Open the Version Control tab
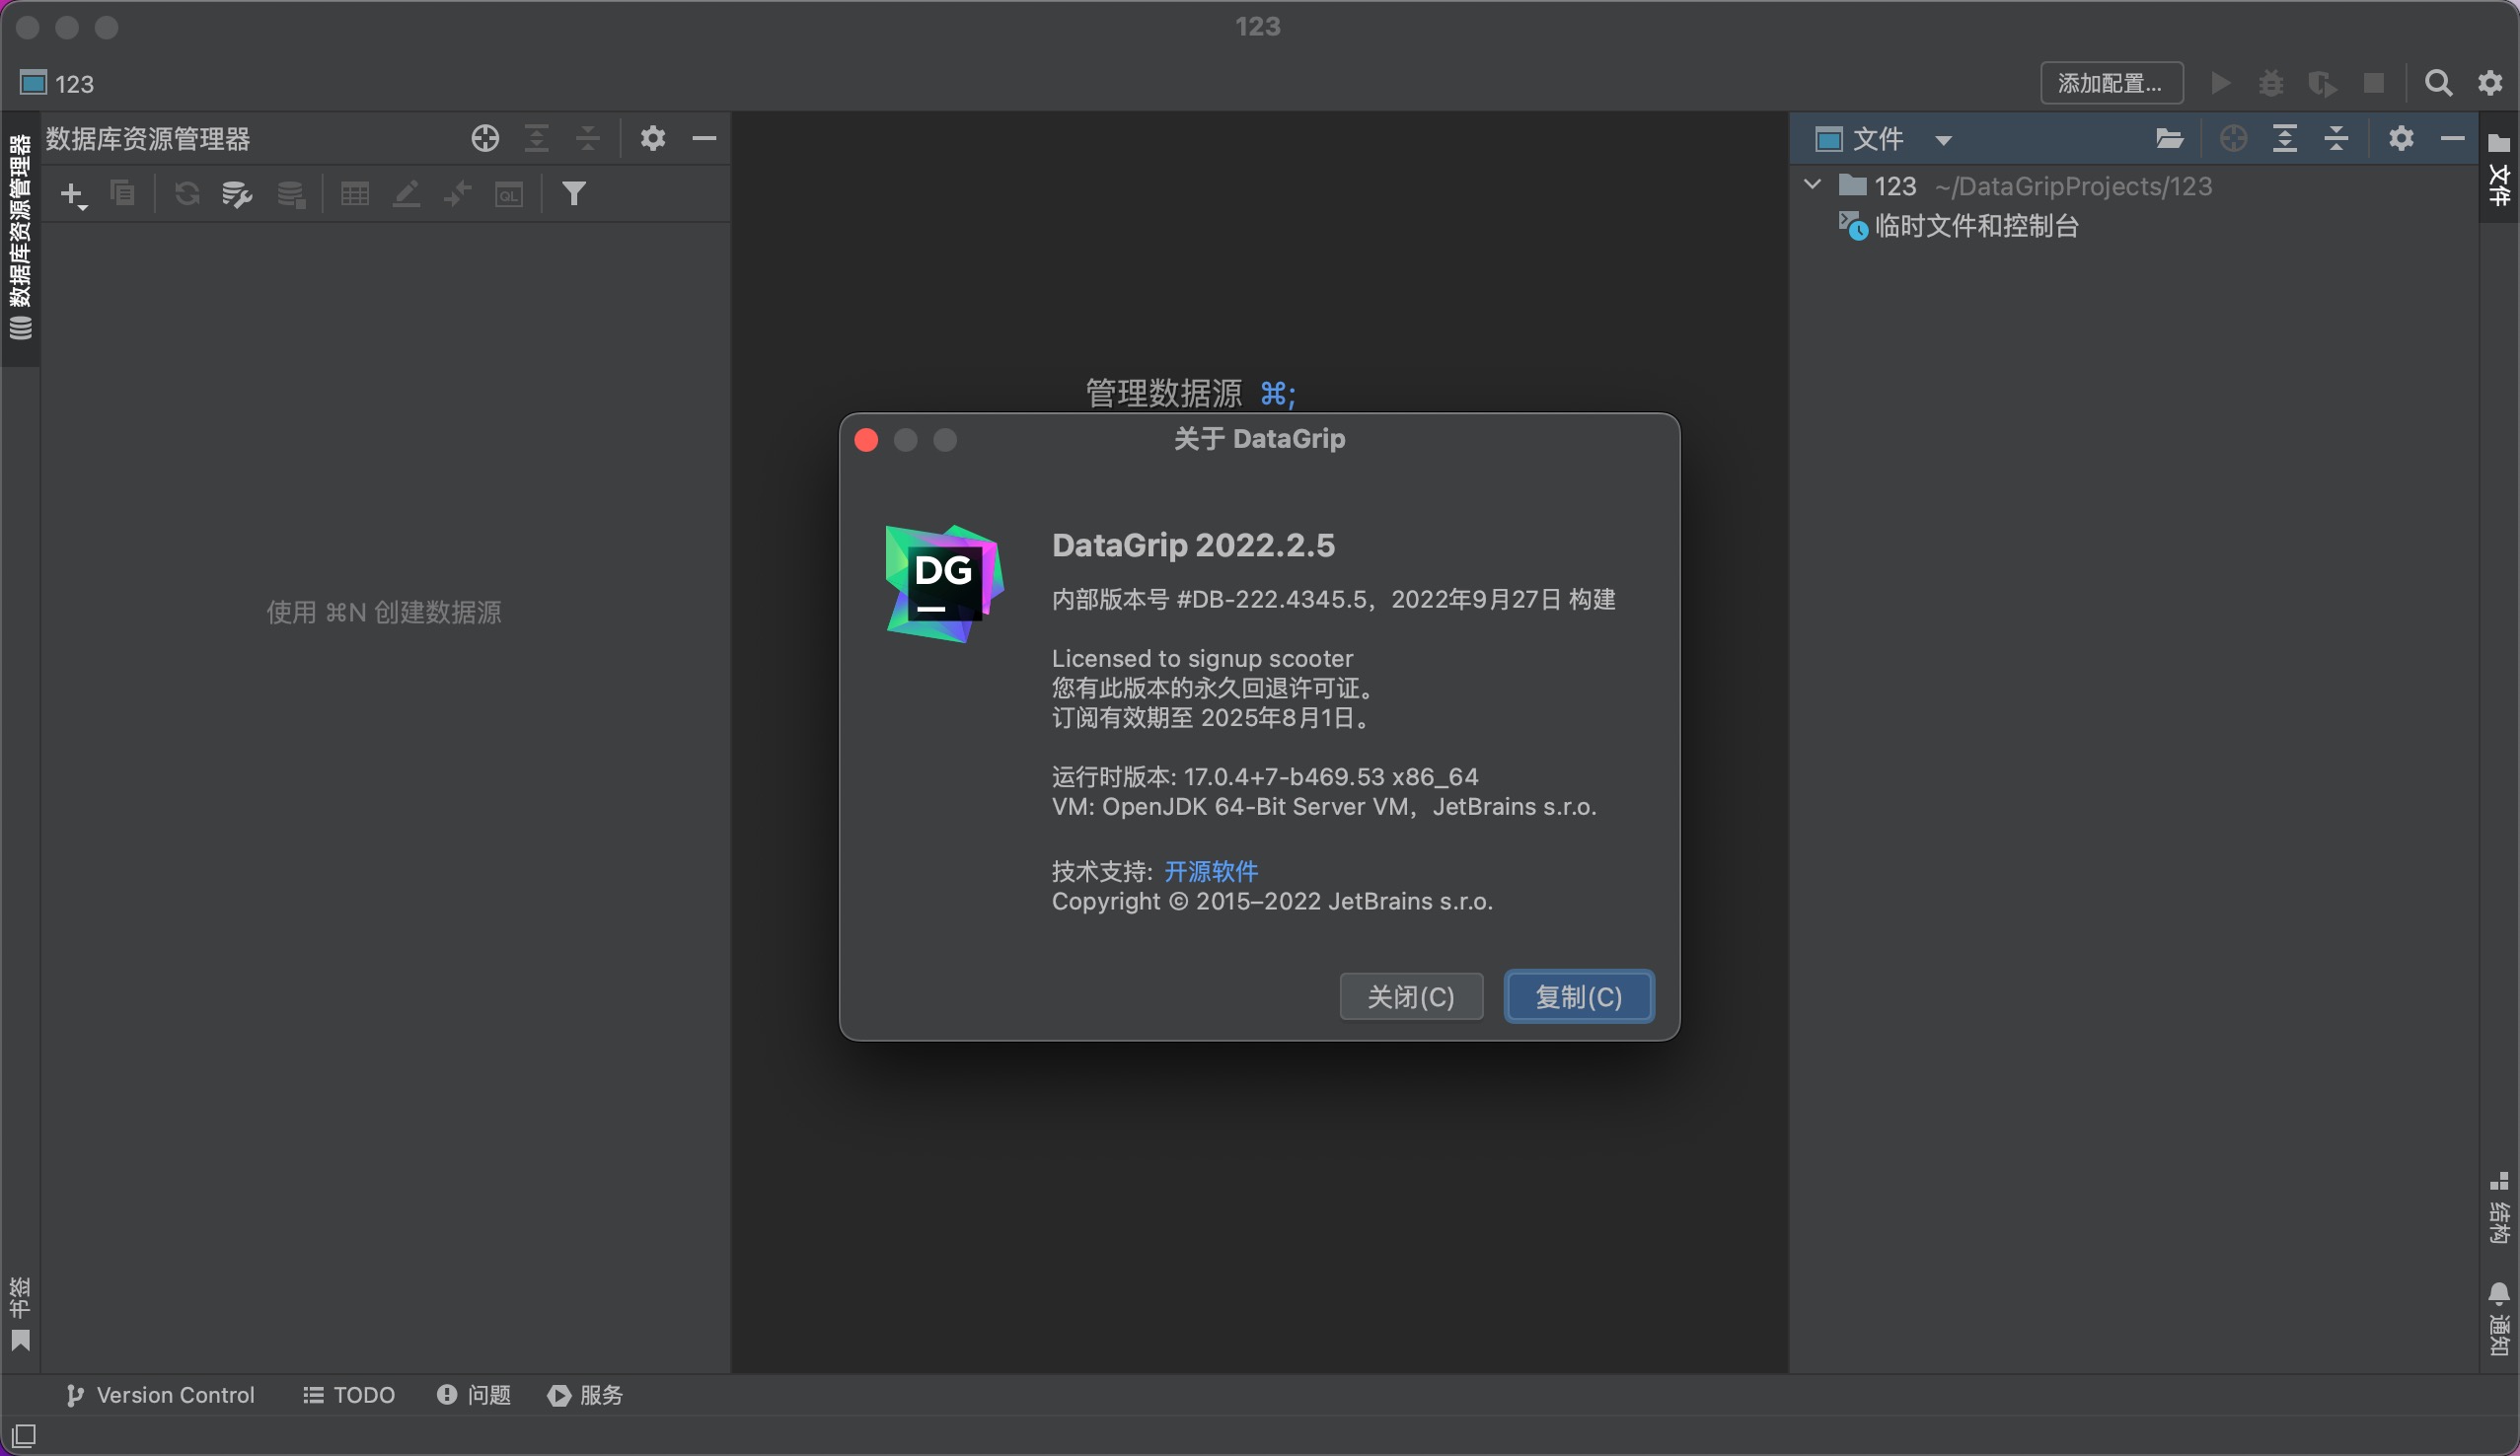Viewport: 2520px width, 1456px height. 160,1395
